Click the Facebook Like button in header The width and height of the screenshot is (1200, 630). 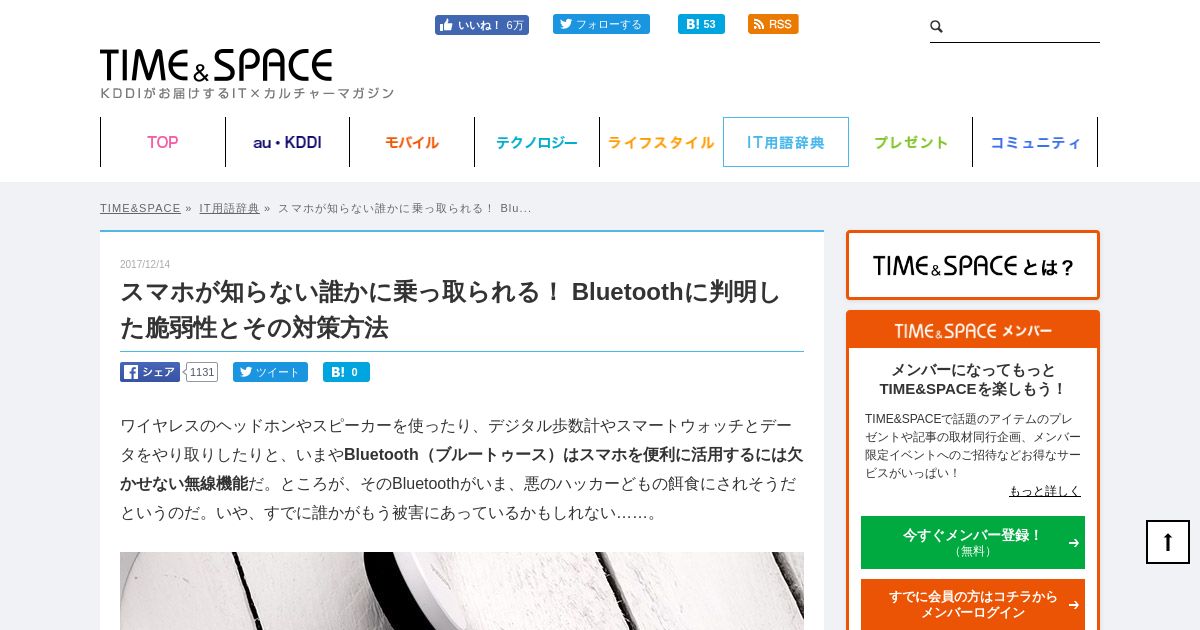click(481, 25)
